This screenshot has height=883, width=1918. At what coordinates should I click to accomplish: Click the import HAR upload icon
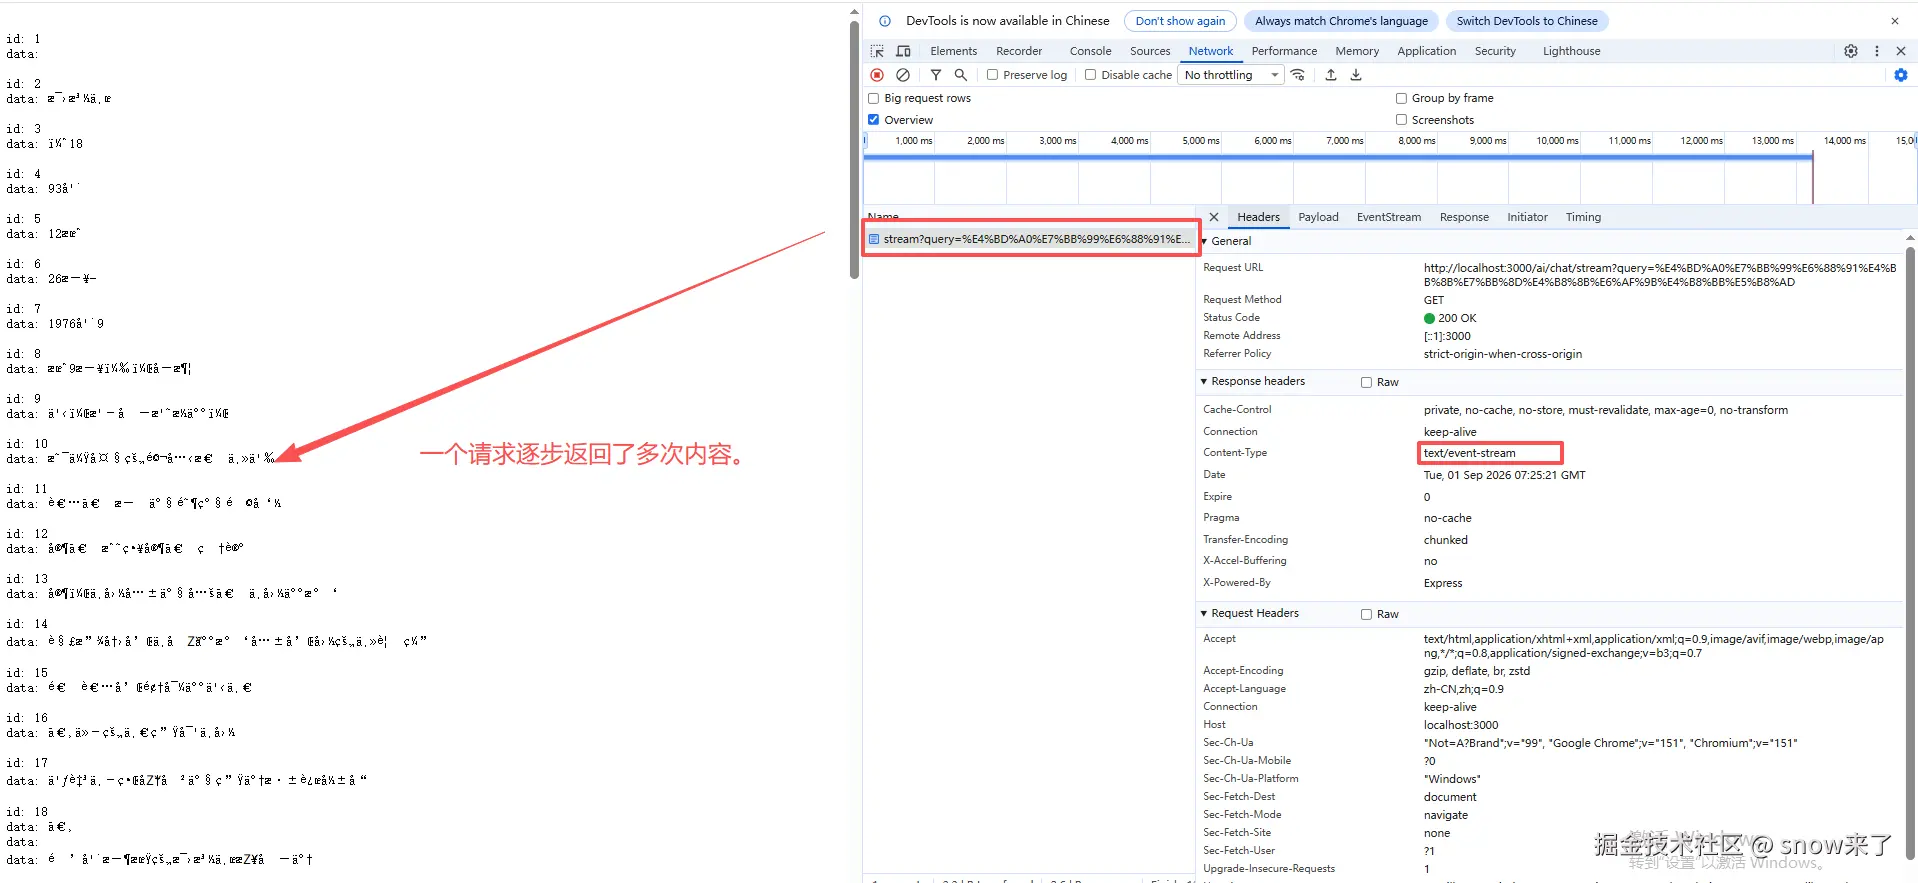1331,75
